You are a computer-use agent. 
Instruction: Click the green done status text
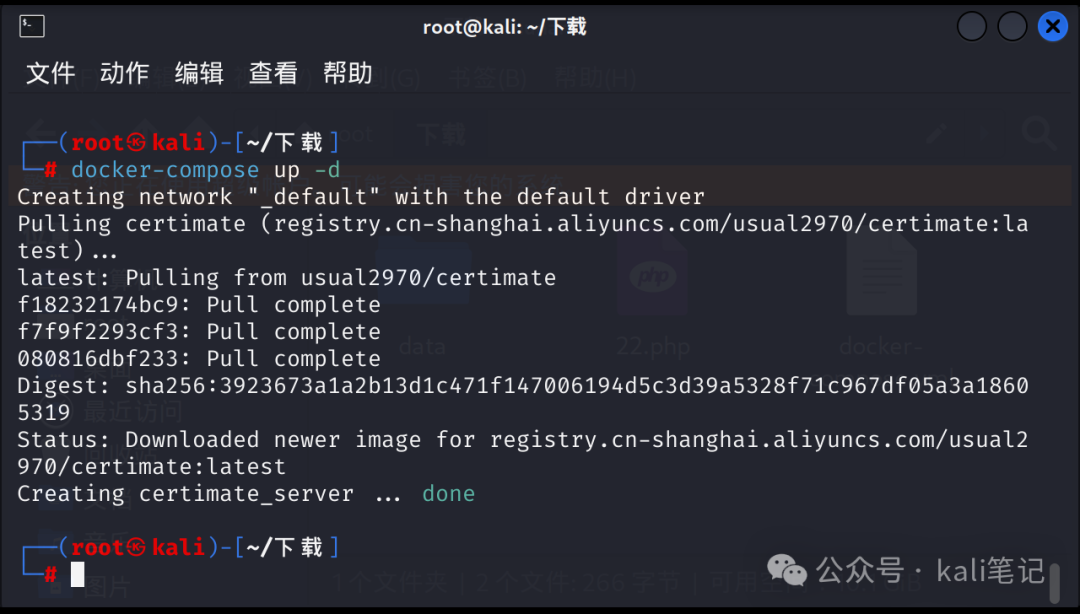click(x=448, y=493)
